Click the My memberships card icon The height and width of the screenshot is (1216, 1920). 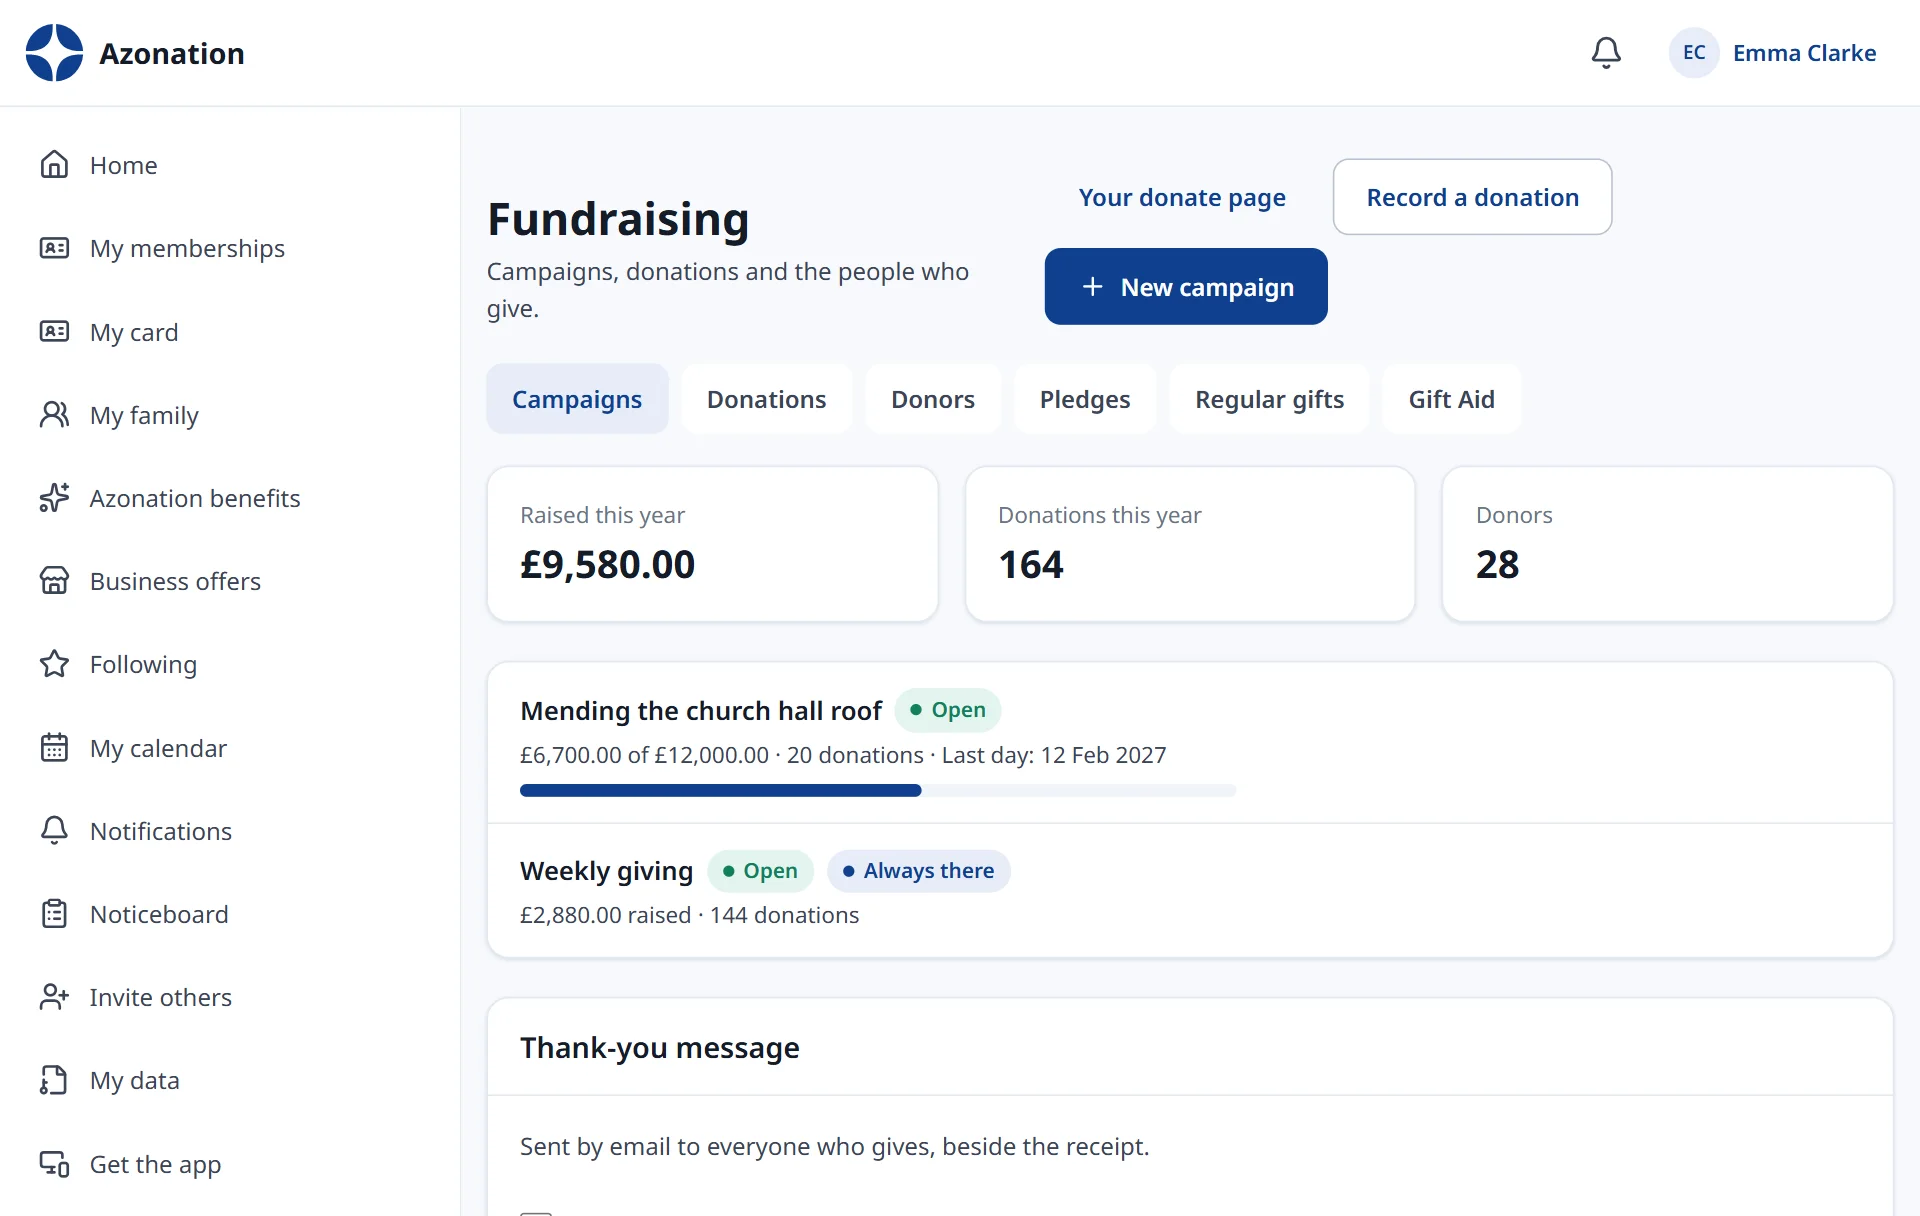[54, 248]
